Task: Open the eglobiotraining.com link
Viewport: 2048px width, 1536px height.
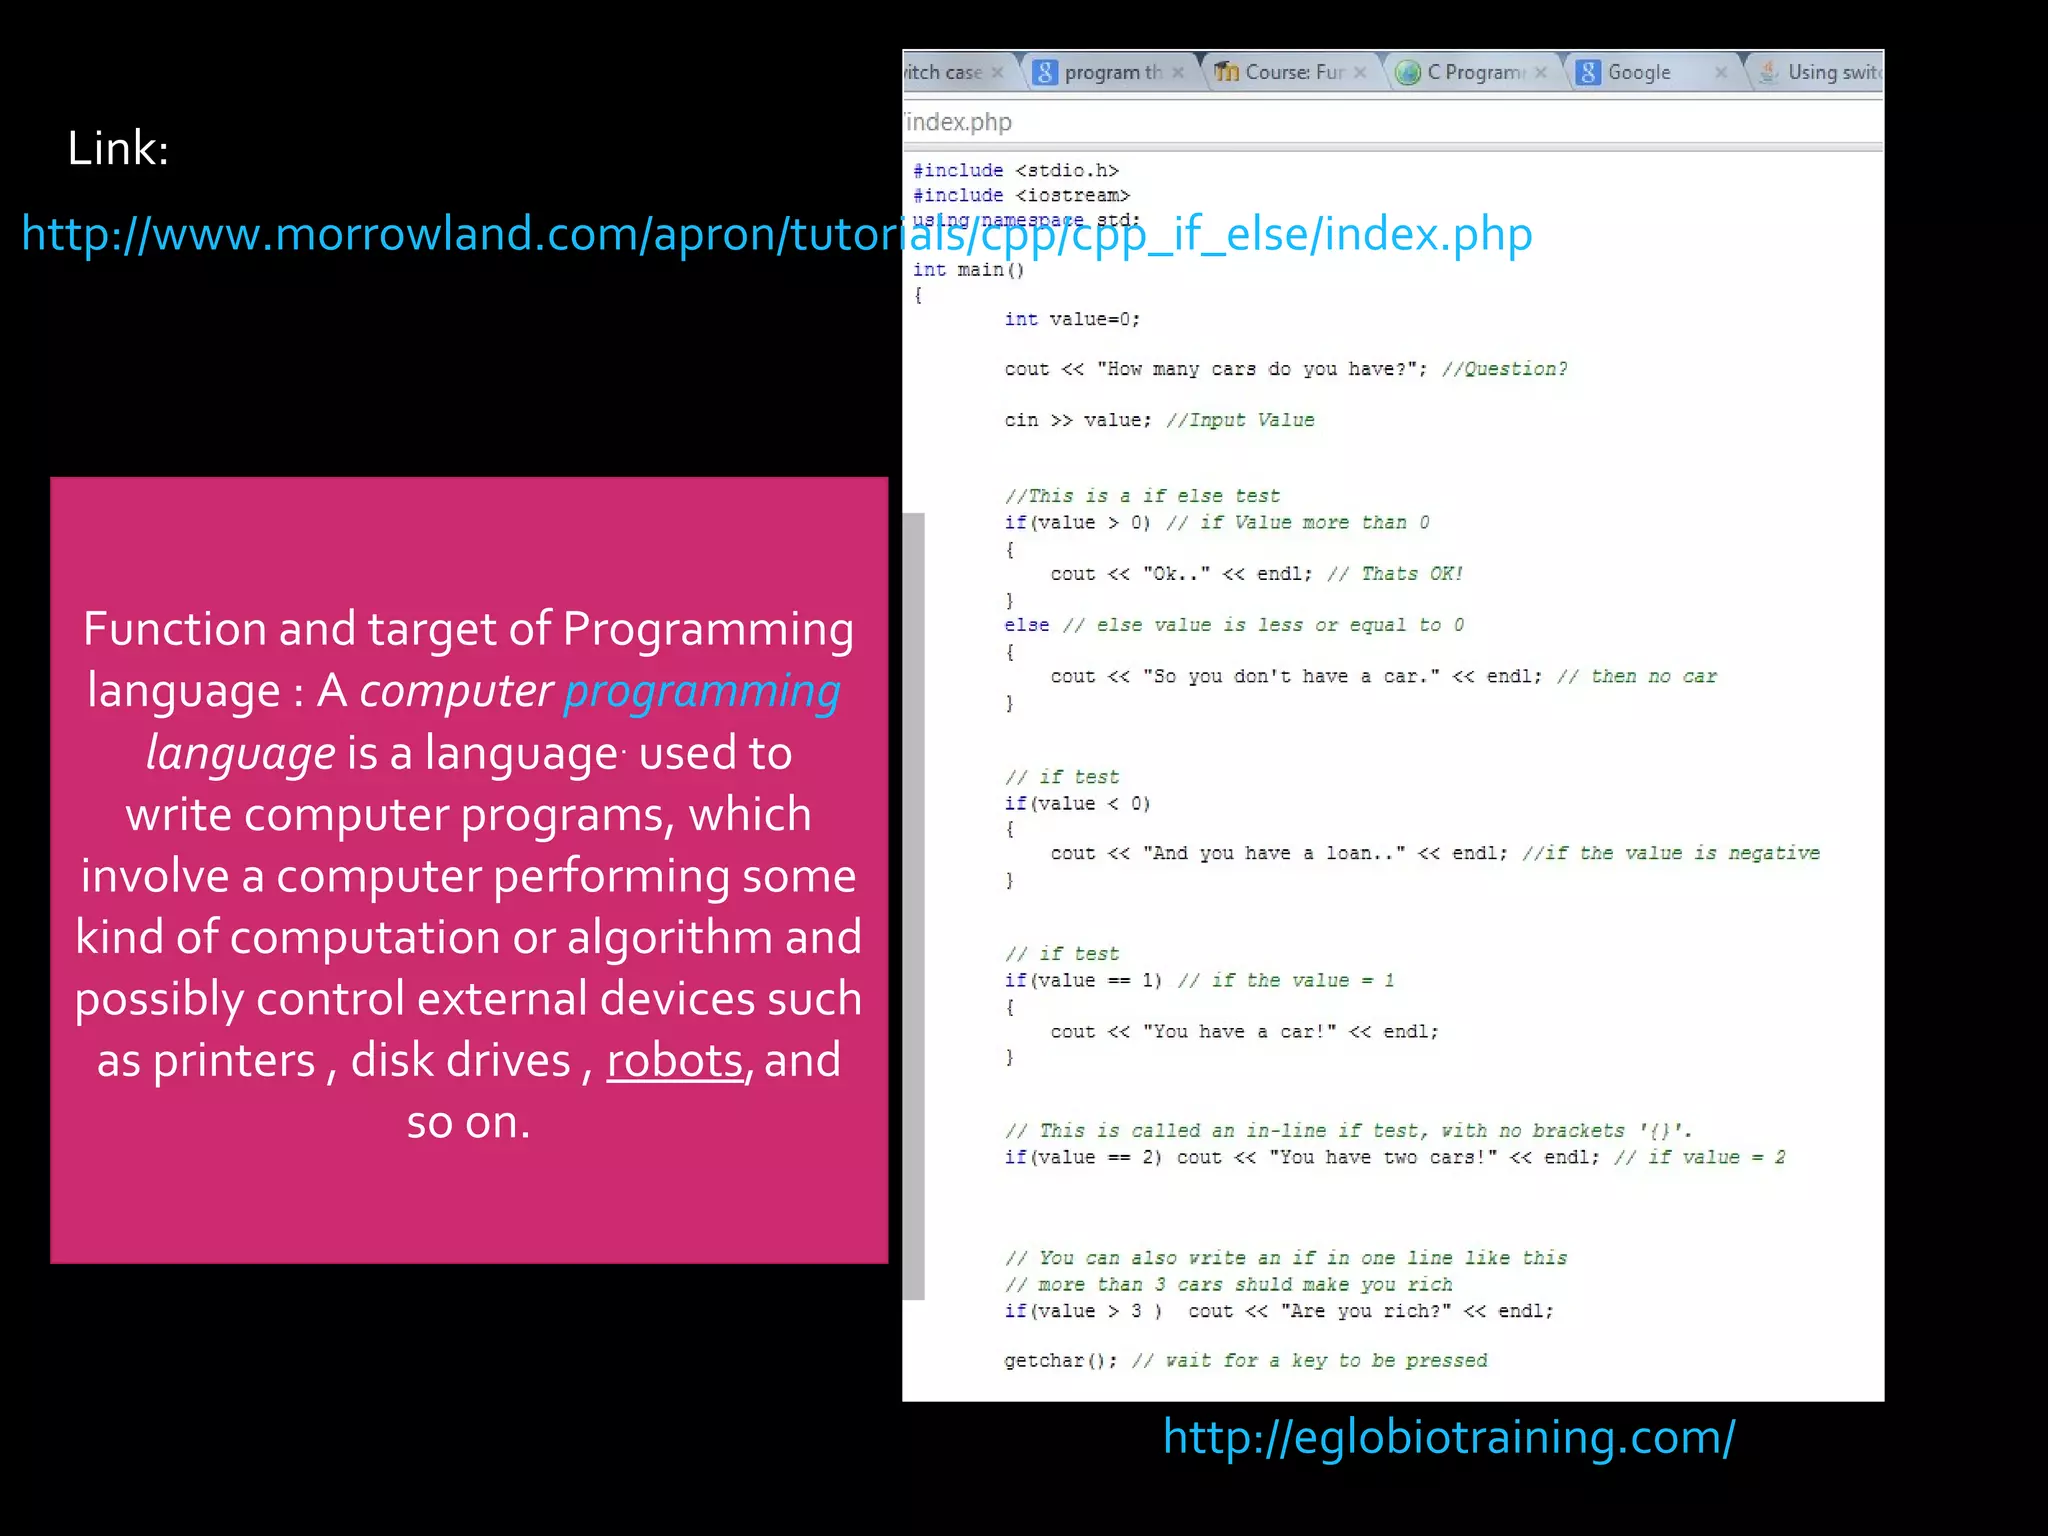Action: click(1449, 1437)
